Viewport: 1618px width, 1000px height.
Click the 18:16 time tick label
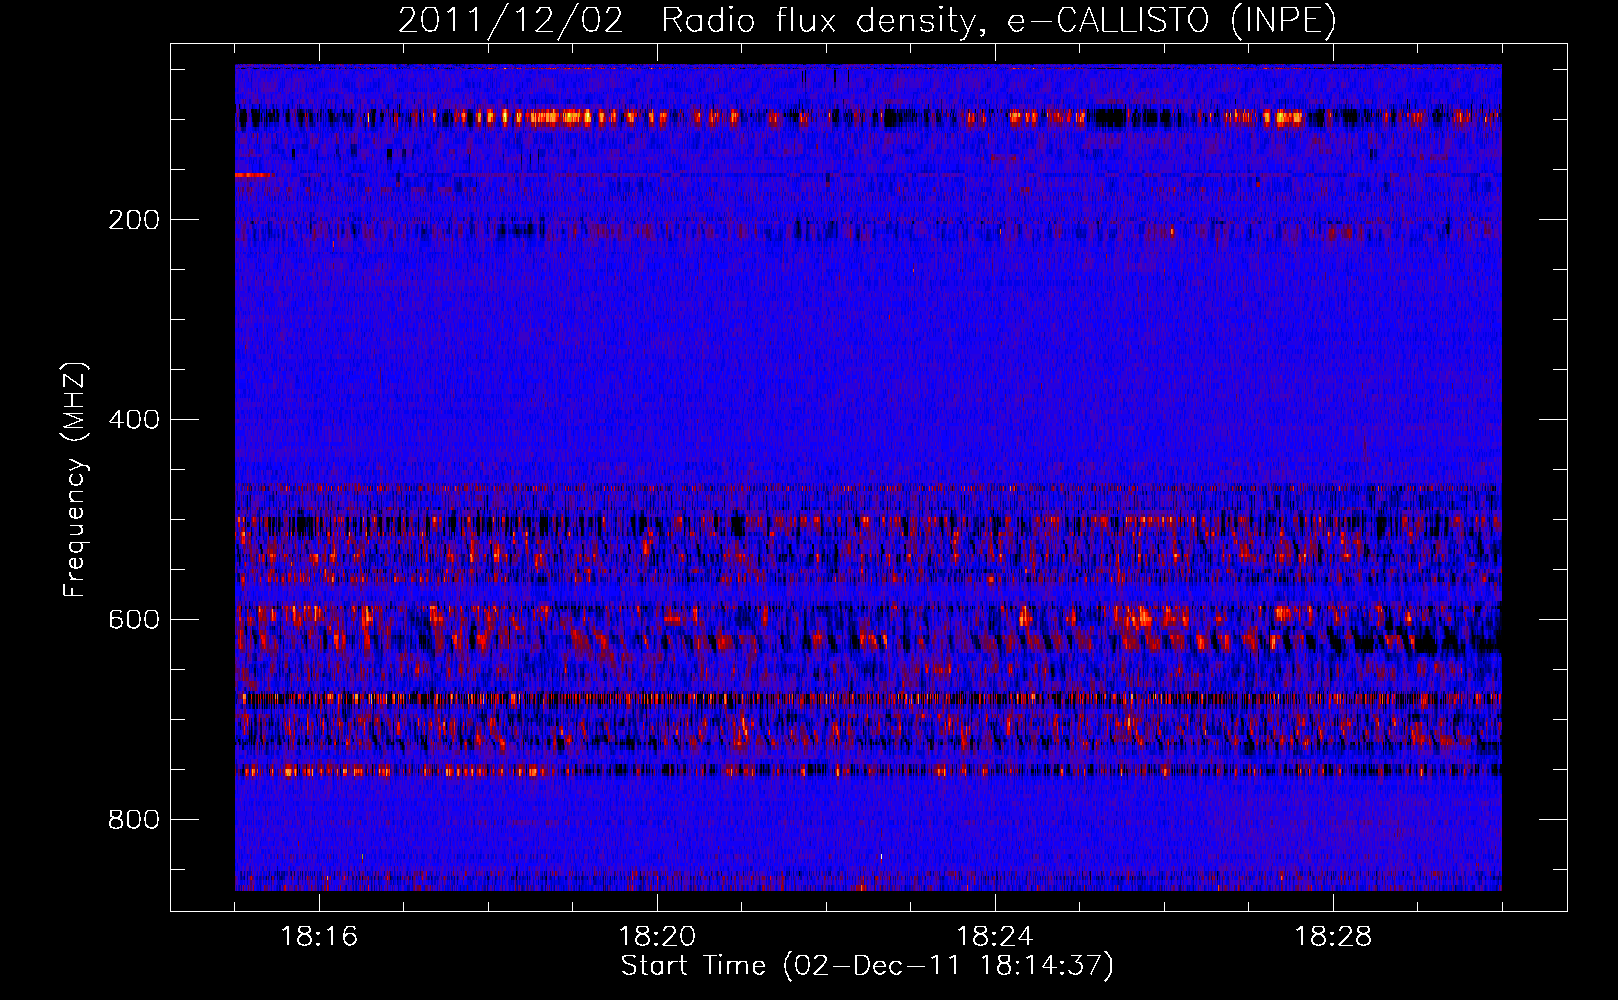[x=319, y=937]
